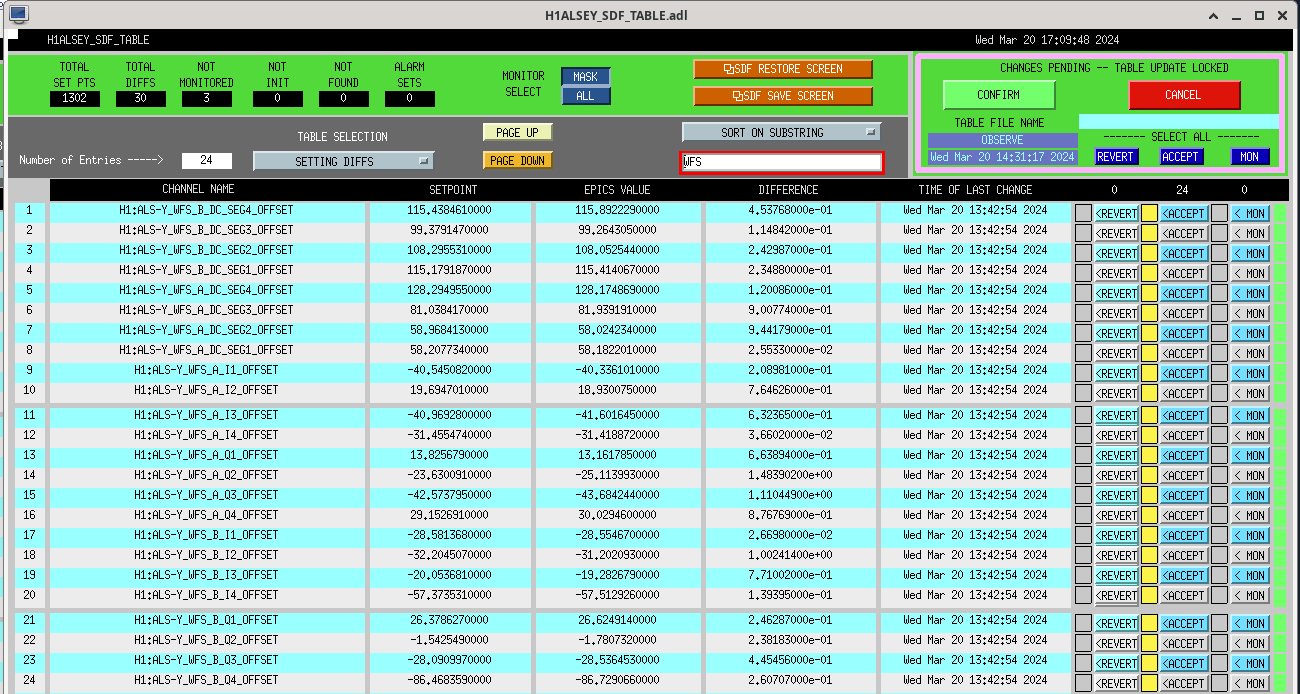This screenshot has width=1300, height=694.
Task: Focus the substring field containing WFS
Action: point(781,162)
